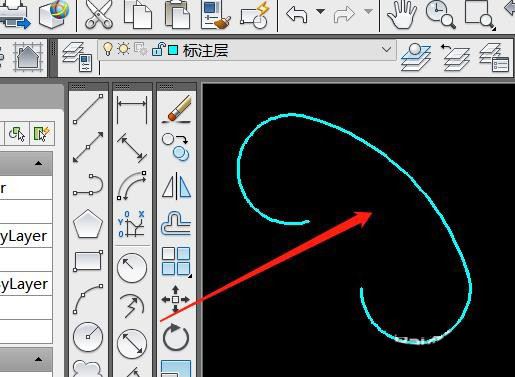515x377 pixels.
Task: Open the Redo history dropdown arrow
Action: (x=368, y=11)
